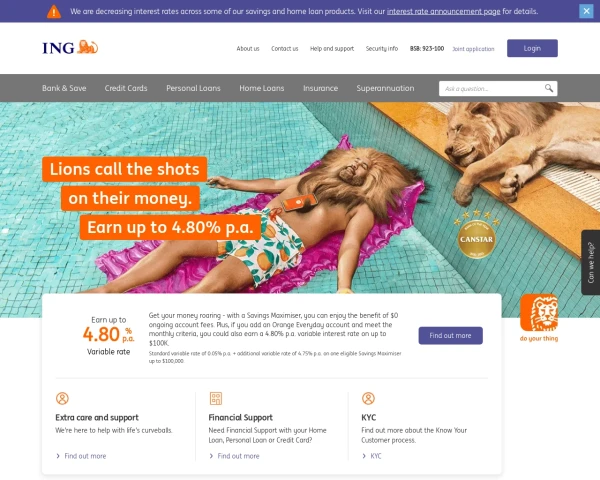Open the Bank & Save menu
The width and height of the screenshot is (600, 480).
coord(64,88)
